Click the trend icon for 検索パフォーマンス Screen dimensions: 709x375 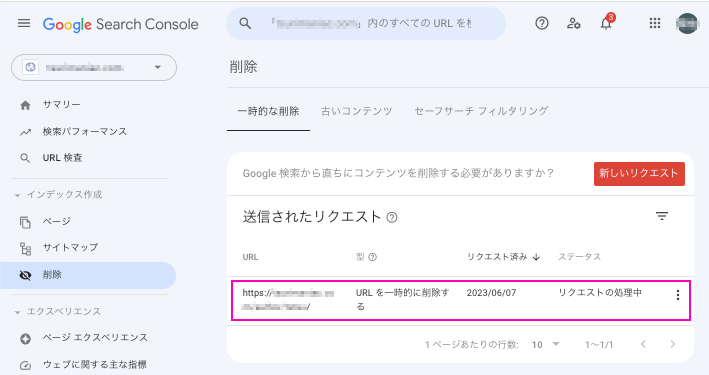(25, 132)
